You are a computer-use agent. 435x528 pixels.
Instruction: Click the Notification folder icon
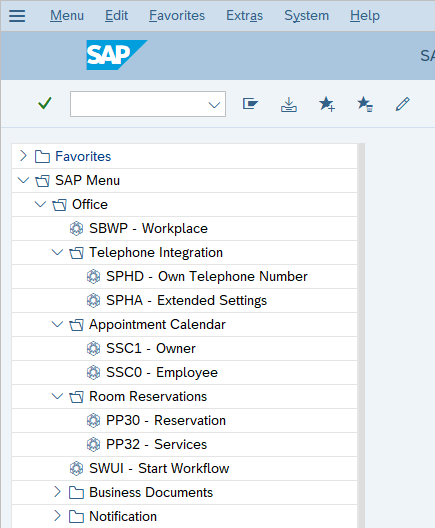pyautogui.click(x=76, y=517)
